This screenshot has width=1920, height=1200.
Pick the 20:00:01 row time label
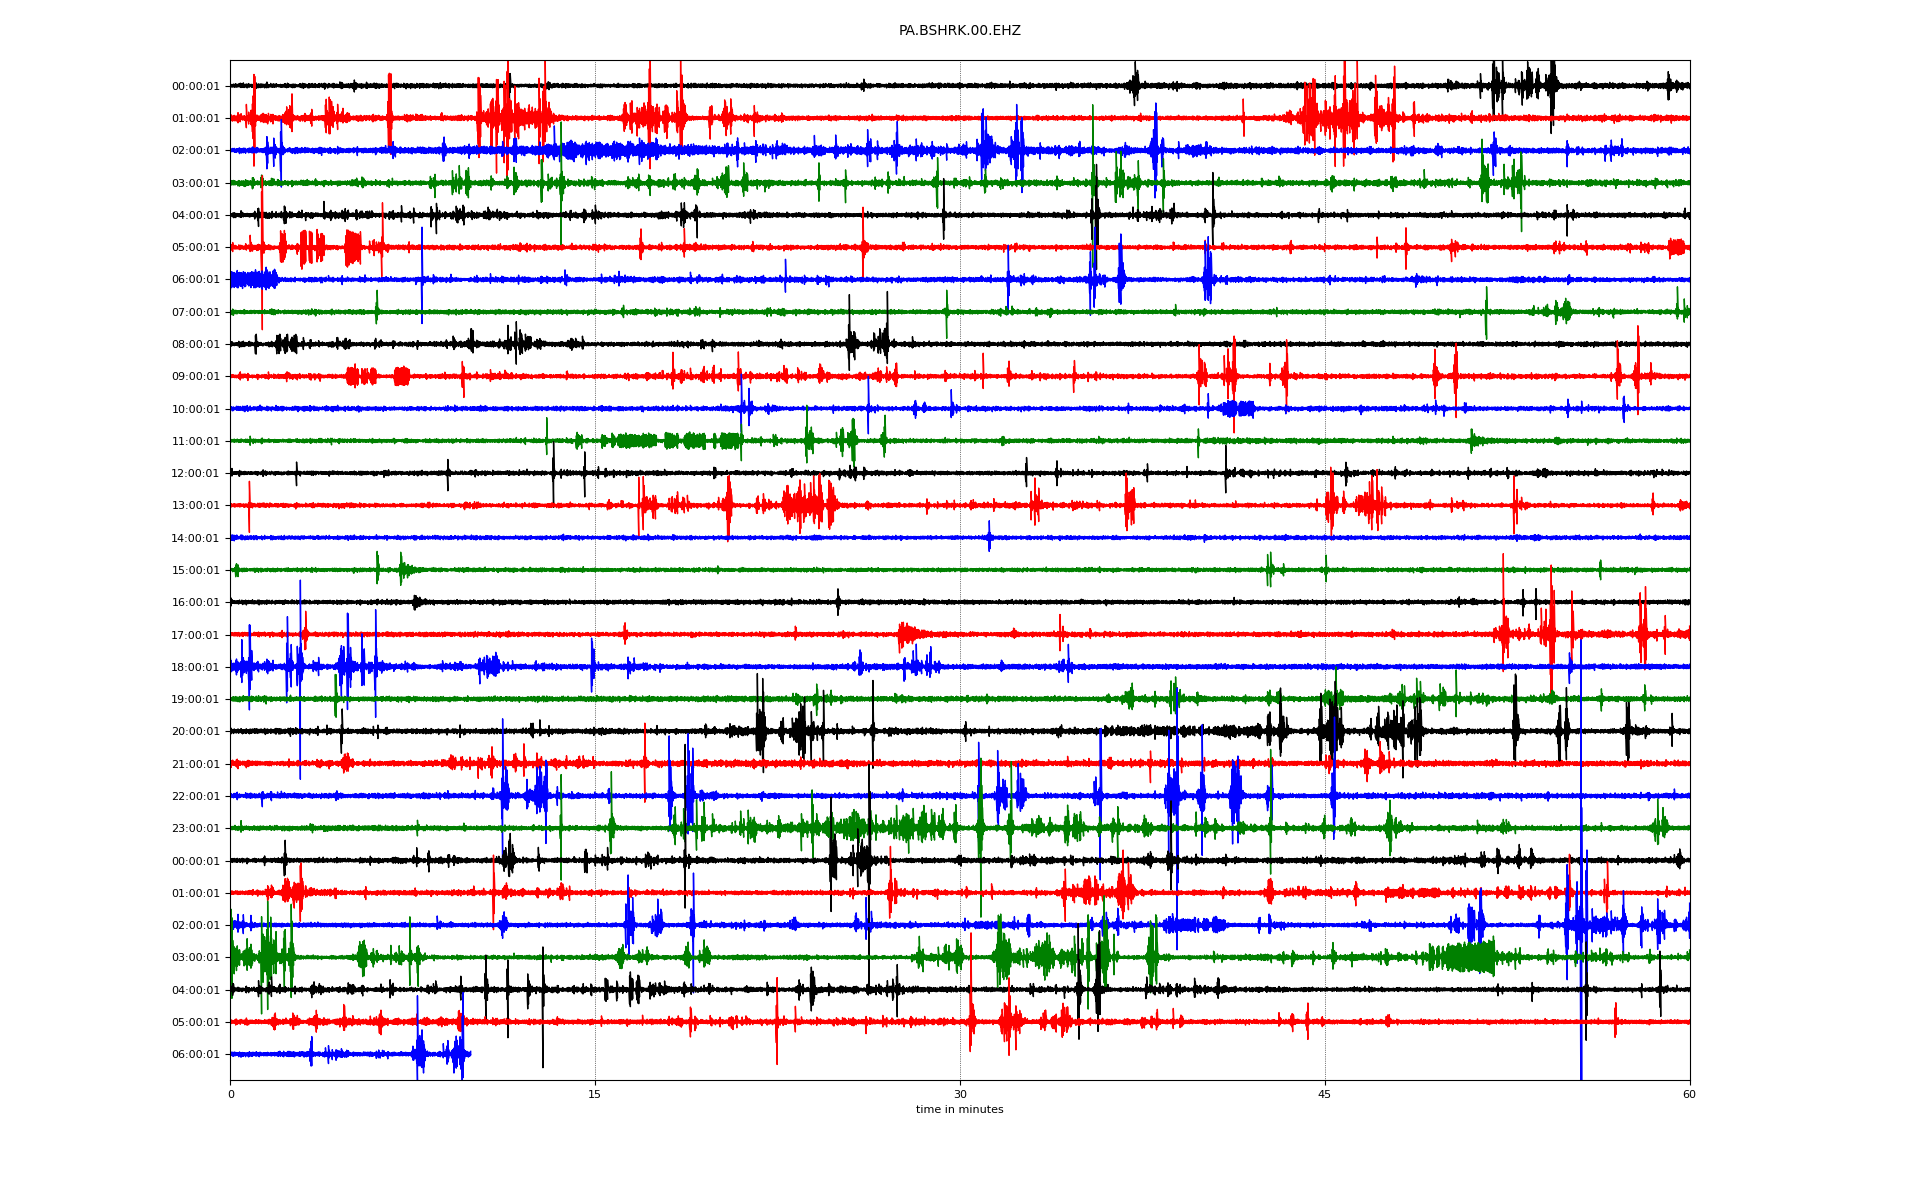195,732
